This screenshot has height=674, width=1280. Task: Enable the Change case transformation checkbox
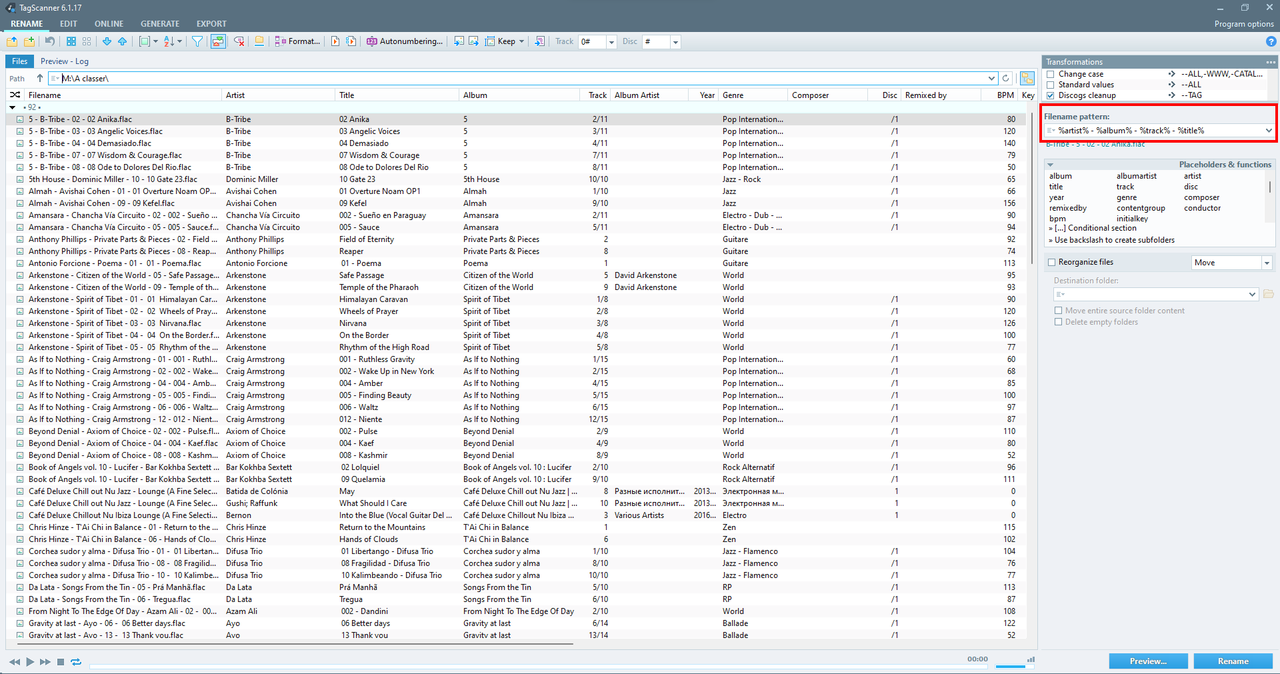[x=1050, y=74]
